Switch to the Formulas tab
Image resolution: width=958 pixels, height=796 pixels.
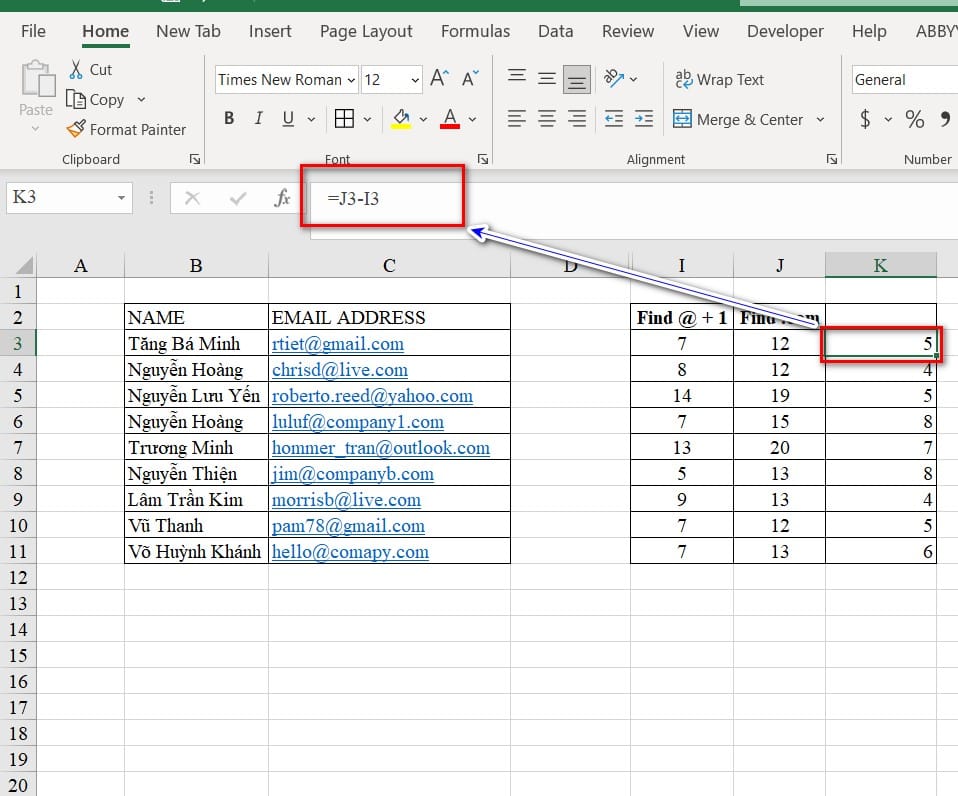[x=475, y=31]
